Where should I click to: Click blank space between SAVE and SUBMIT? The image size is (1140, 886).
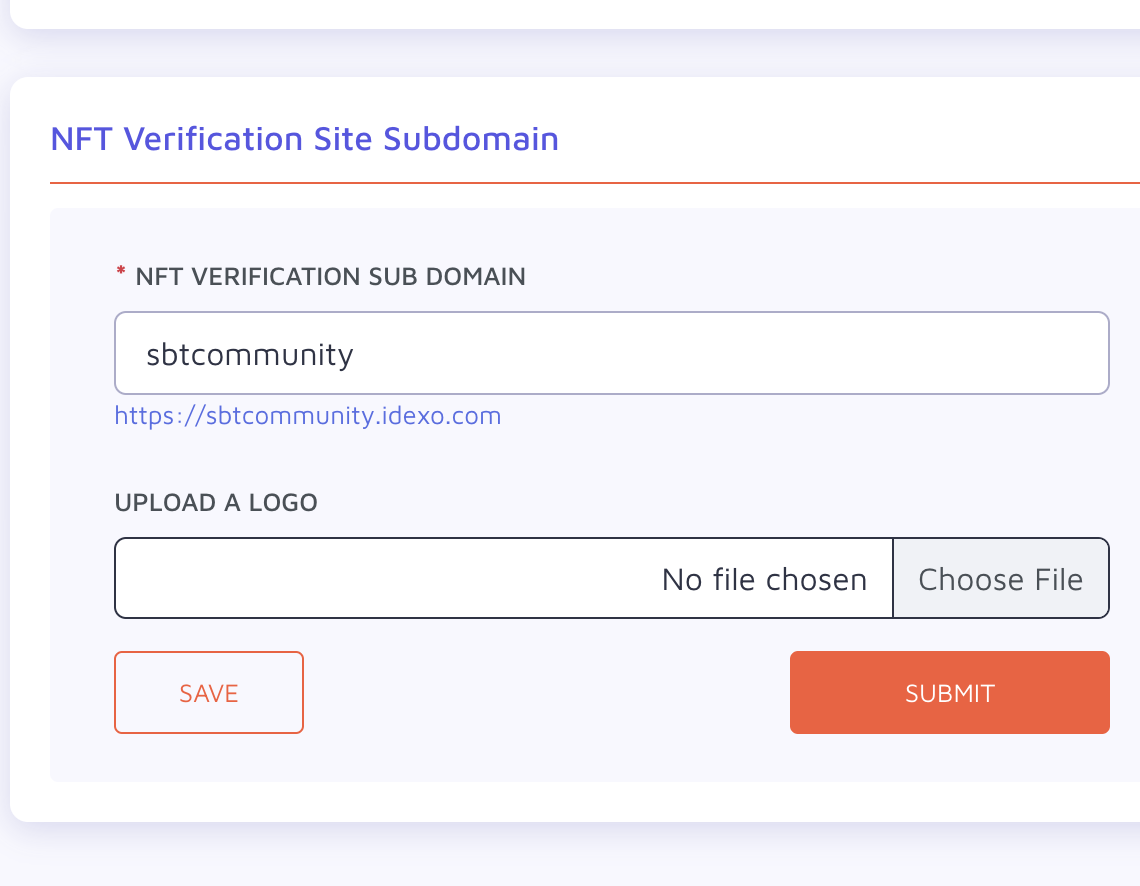point(546,693)
